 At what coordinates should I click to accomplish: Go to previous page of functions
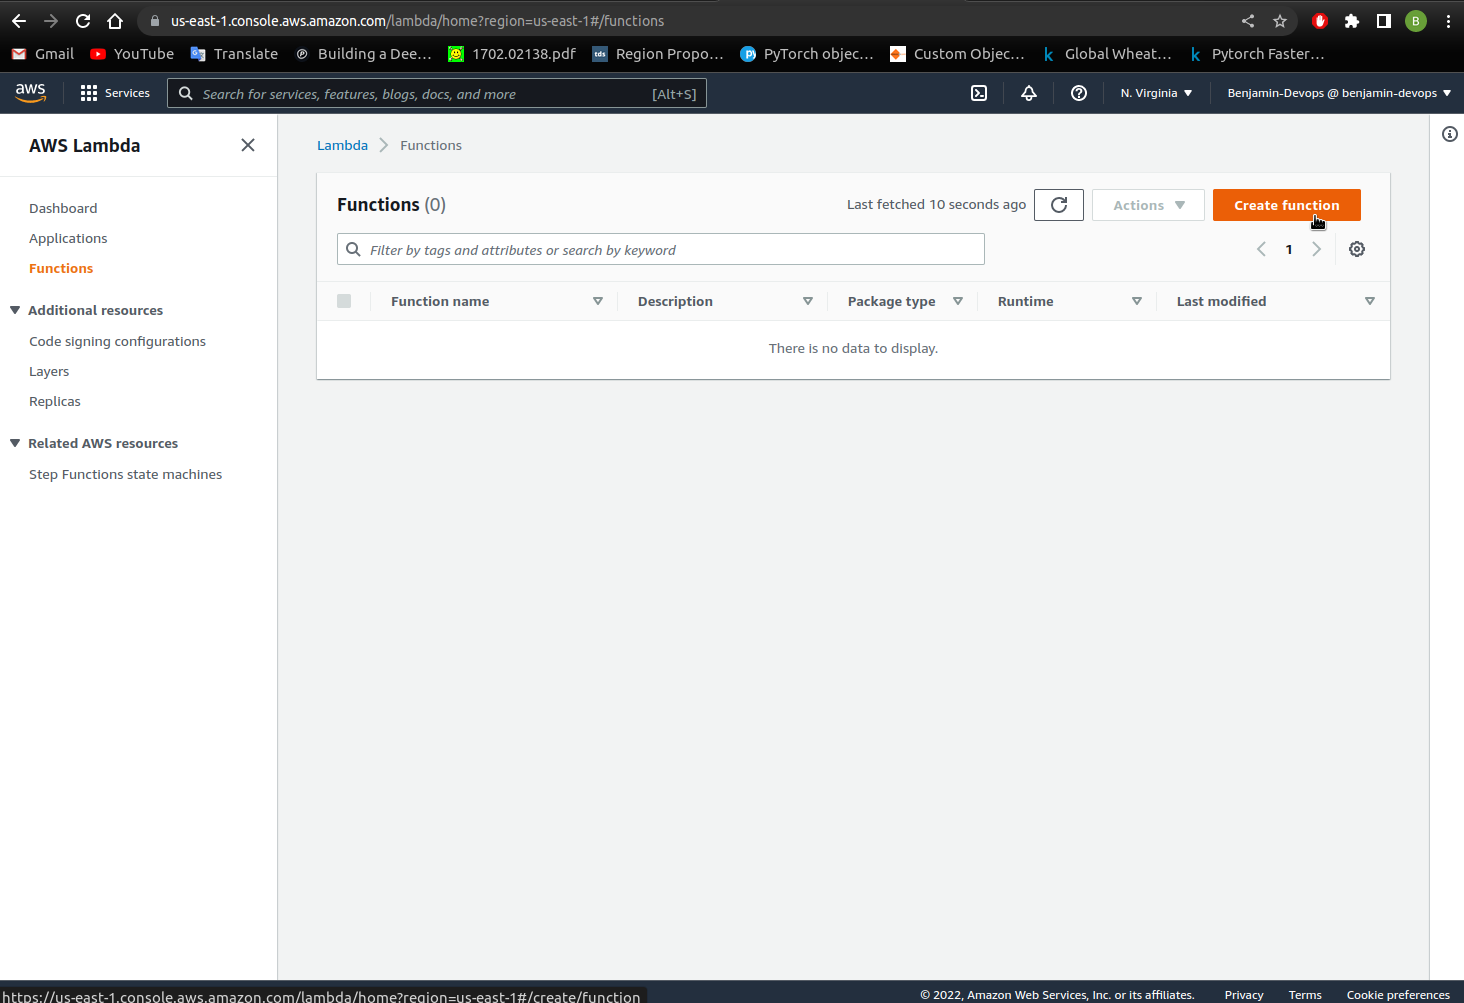pyautogui.click(x=1261, y=249)
